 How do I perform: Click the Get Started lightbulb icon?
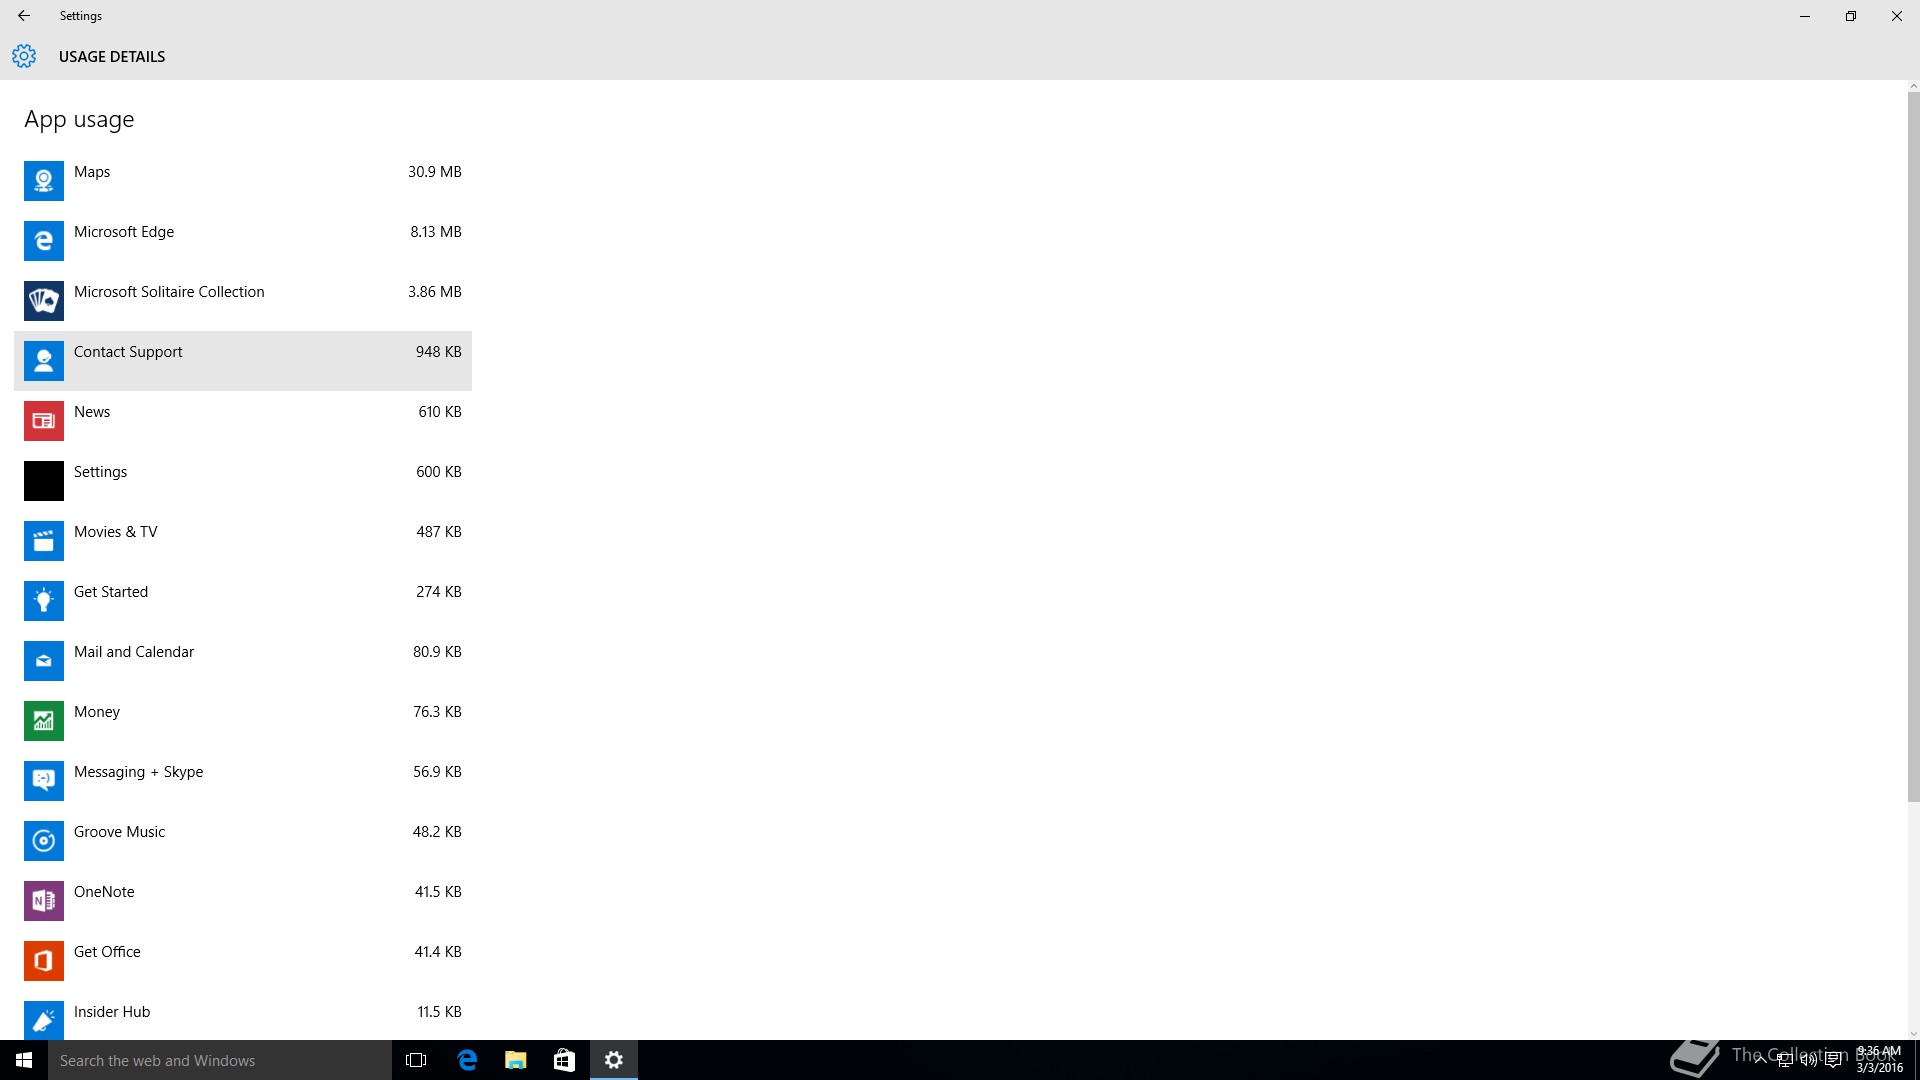(x=44, y=601)
